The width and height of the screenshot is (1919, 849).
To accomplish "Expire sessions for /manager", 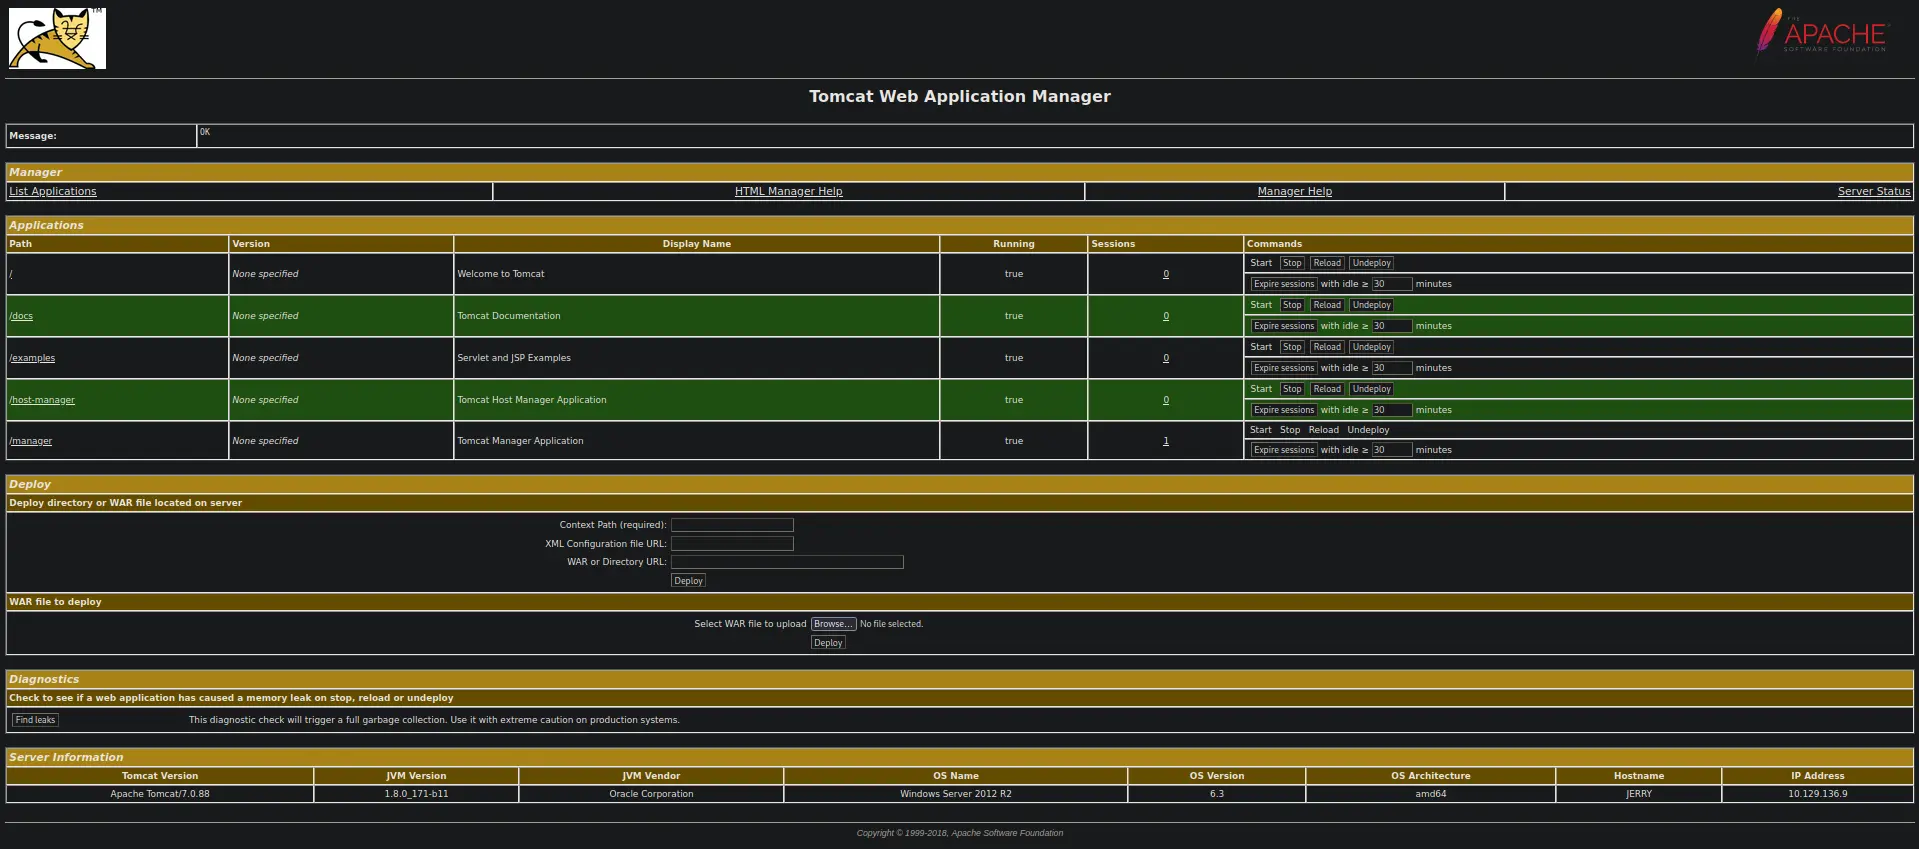I will 1284,450.
